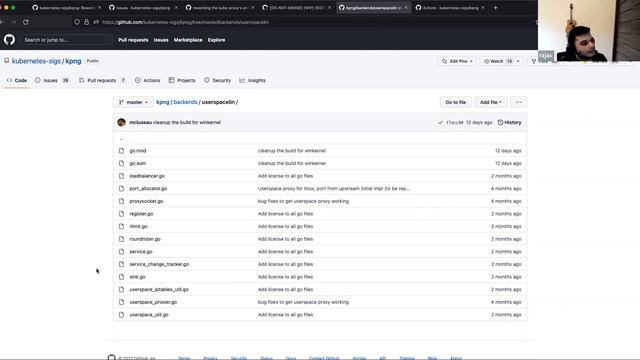
Task: Open Pull requests in top navigation
Action: click(x=133, y=40)
